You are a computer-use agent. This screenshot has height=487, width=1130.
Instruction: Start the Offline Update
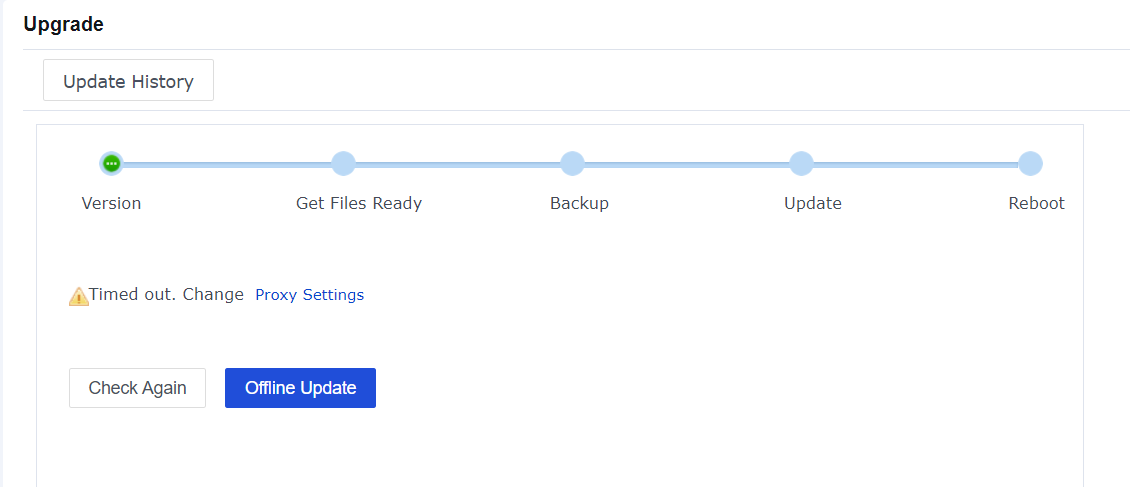point(300,388)
